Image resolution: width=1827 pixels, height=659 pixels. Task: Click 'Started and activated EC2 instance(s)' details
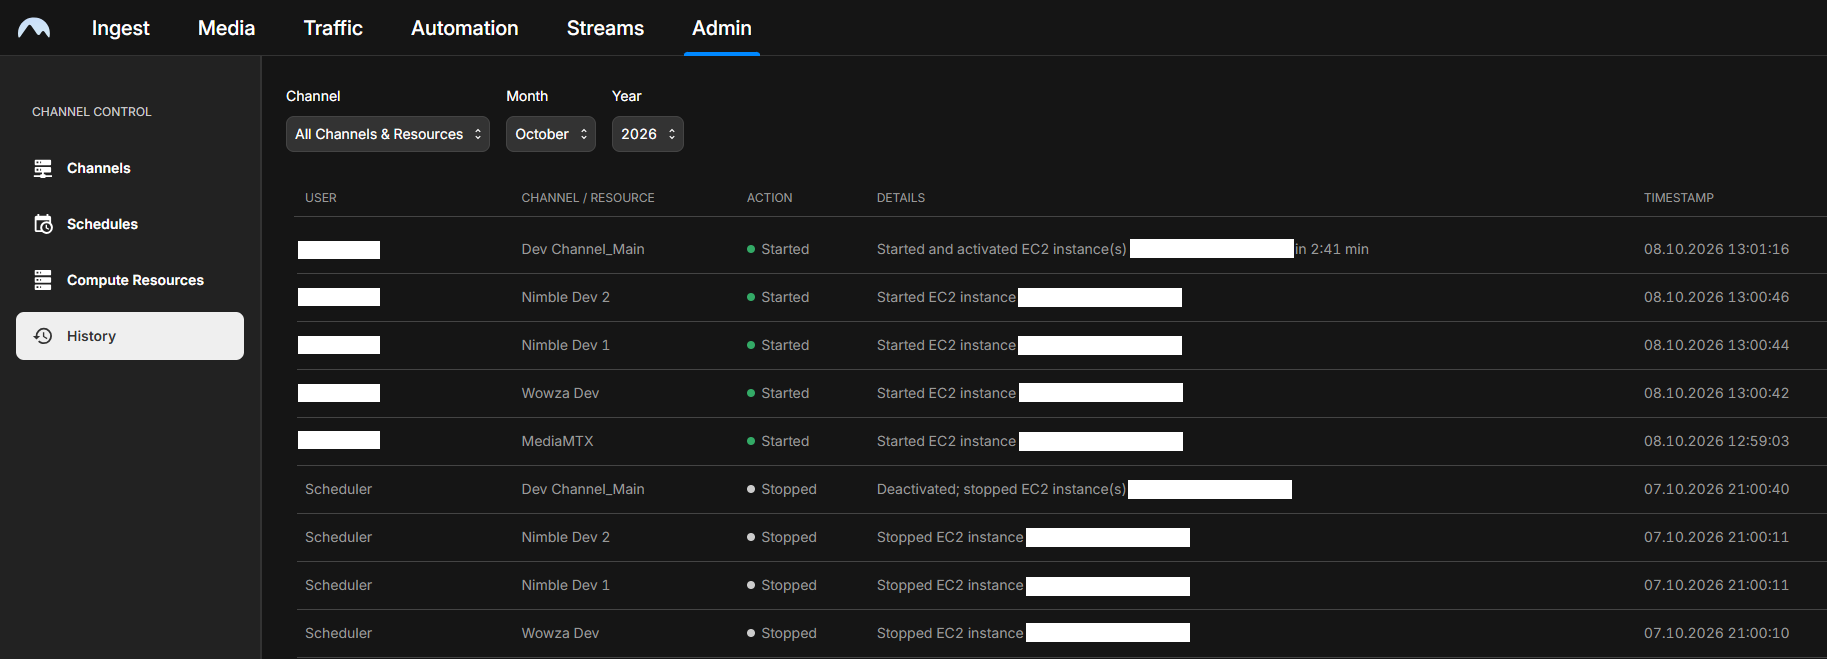[1001, 249]
